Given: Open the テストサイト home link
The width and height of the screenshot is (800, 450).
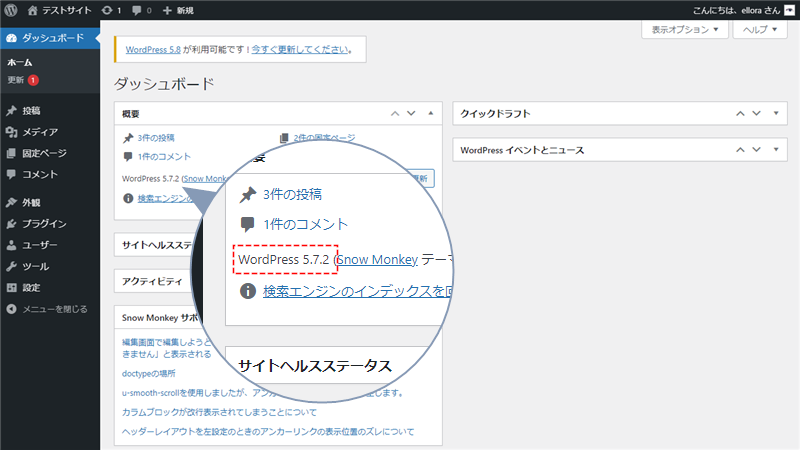Looking at the screenshot, I should click(x=60, y=10).
